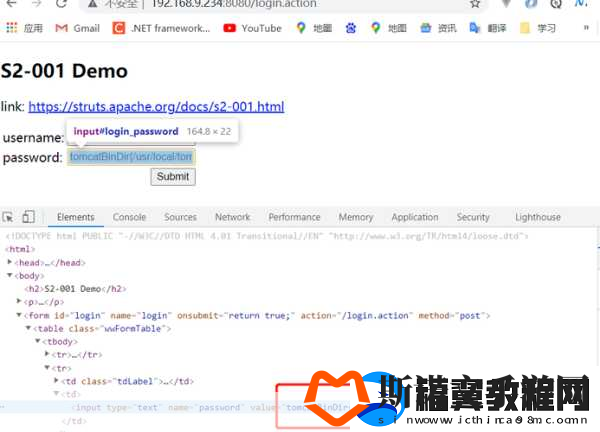Screen dimensions: 600x432
Task: Show more bookmarks overflow chevron
Action: [x=586, y=28]
